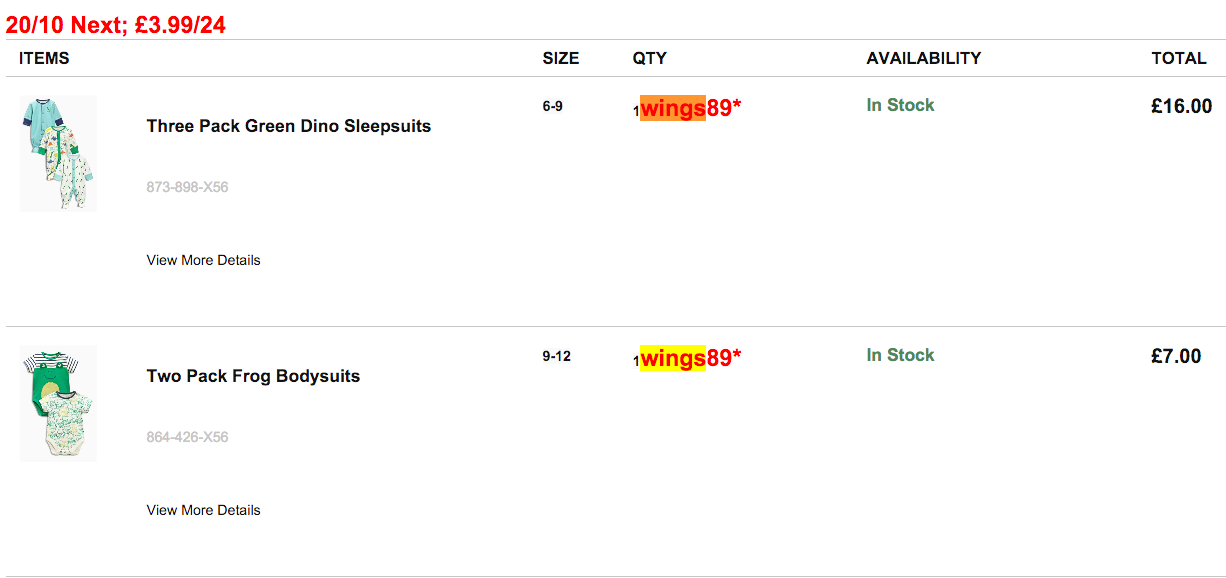The height and width of the screenshot is (578, 1226).
Task: Click the QTY column header
Action: point(650,58)
